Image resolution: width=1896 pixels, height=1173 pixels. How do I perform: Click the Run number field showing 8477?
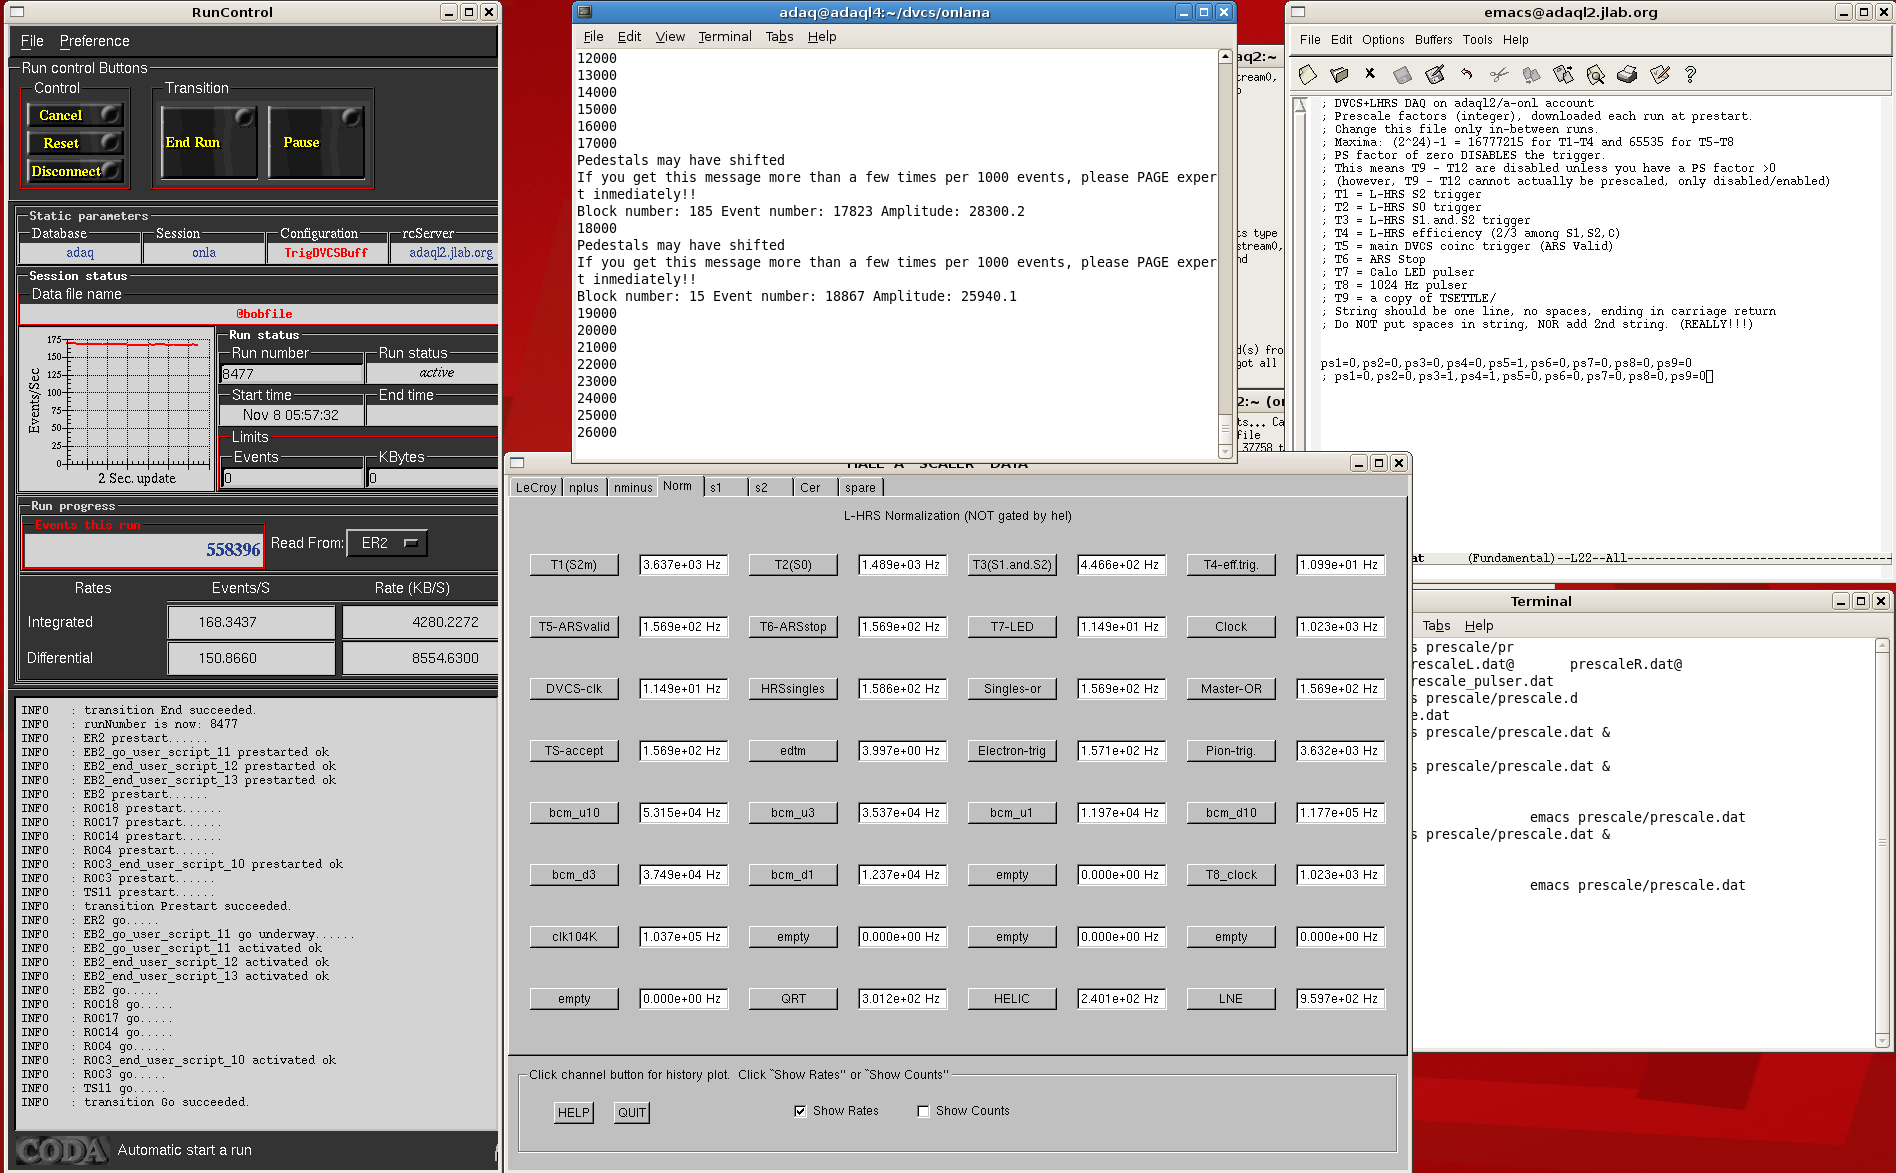[291, 374]
